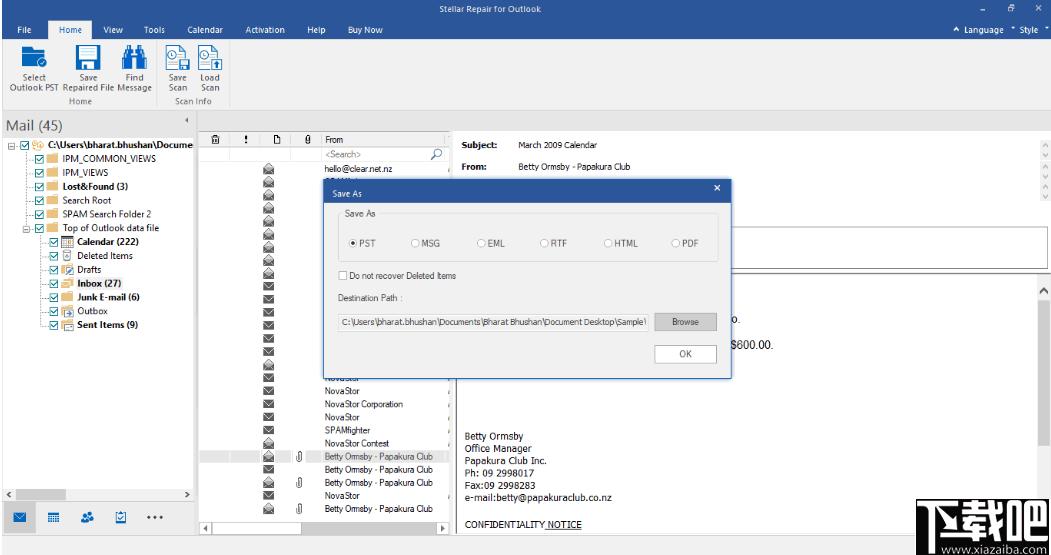Image resolution: width=1051 pixels, height=555 pixels.
Task: Switch to Mail view icon
Action: tap(19, 517)
